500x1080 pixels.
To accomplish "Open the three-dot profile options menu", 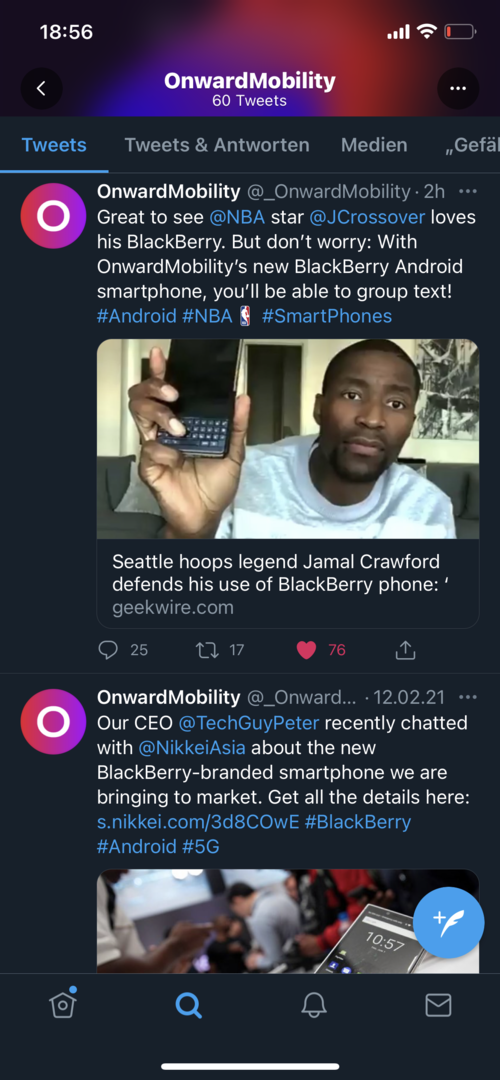I will [458, 88].
